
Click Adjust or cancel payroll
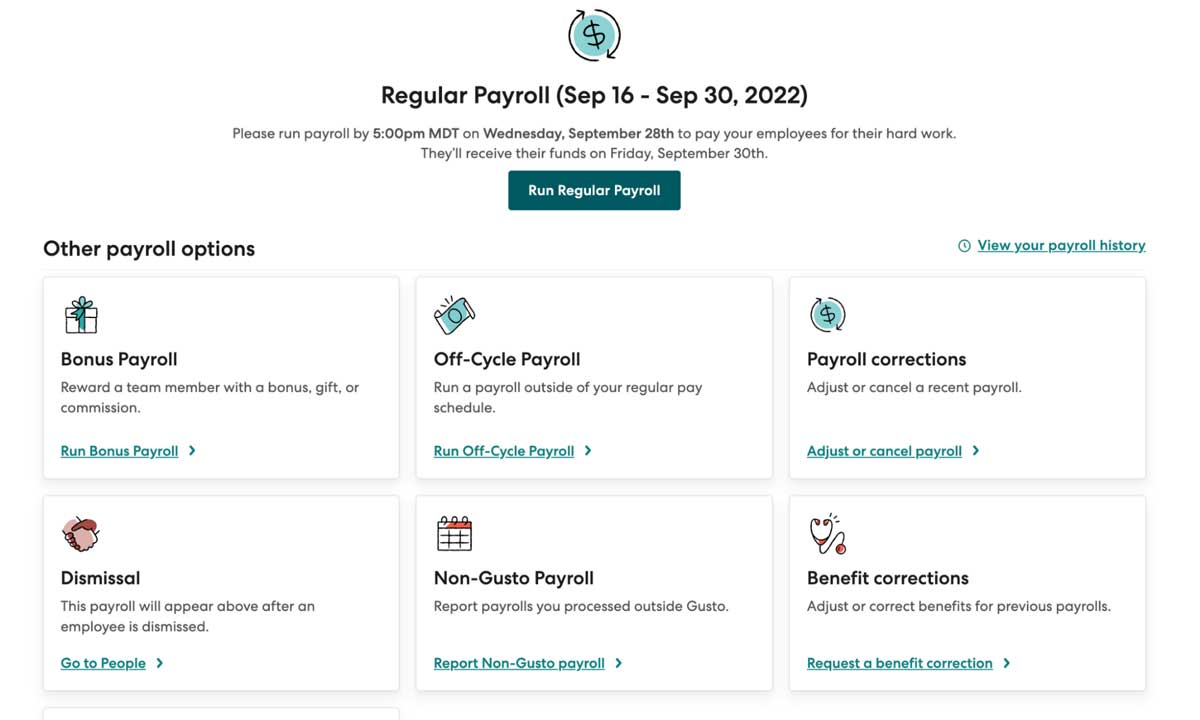(x=884, y=451)
